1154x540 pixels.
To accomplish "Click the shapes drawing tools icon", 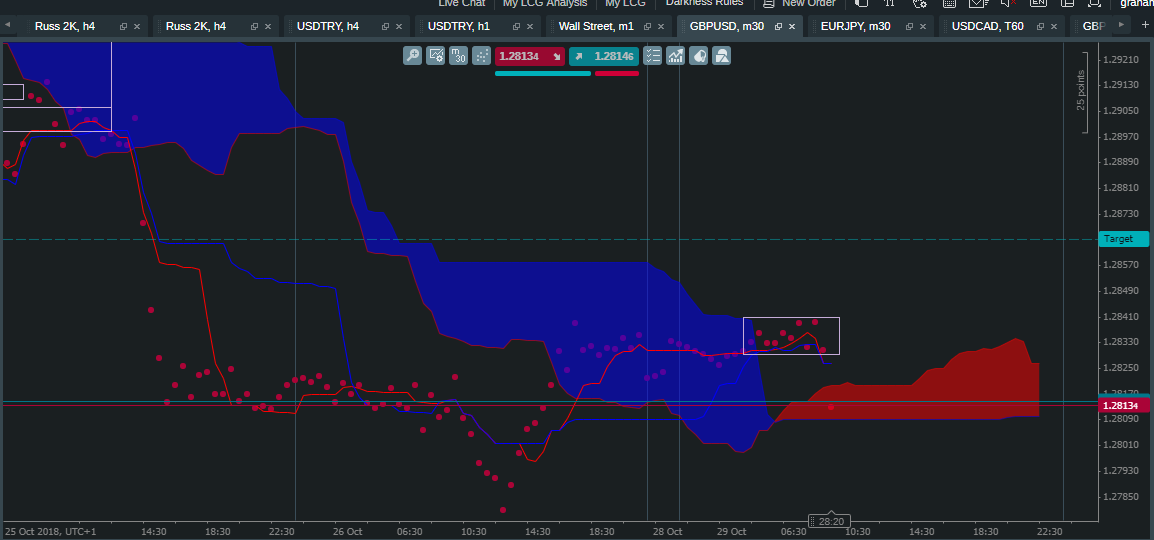I will tap(721, 56).
